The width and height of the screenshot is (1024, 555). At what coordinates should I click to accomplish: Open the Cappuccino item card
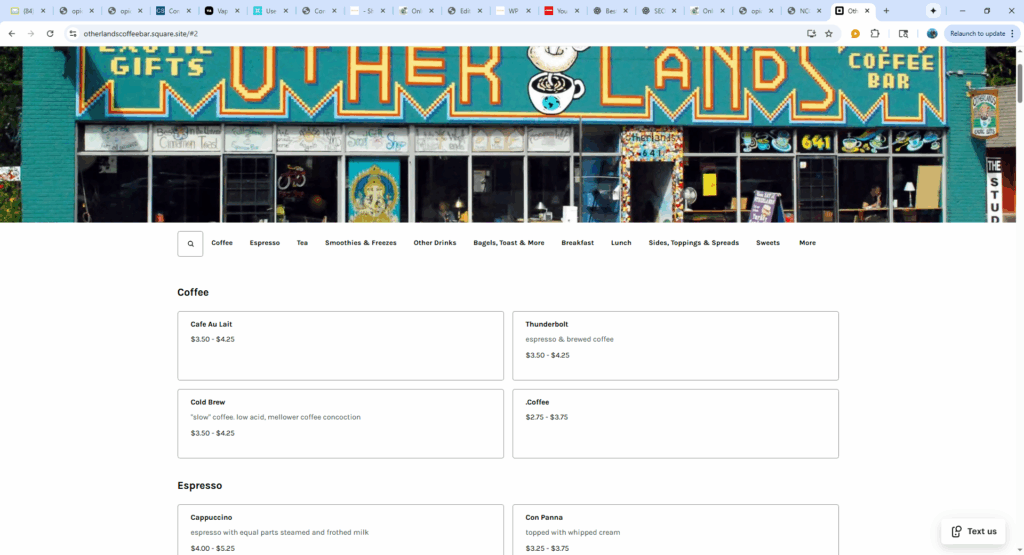[x=340, y=530]
